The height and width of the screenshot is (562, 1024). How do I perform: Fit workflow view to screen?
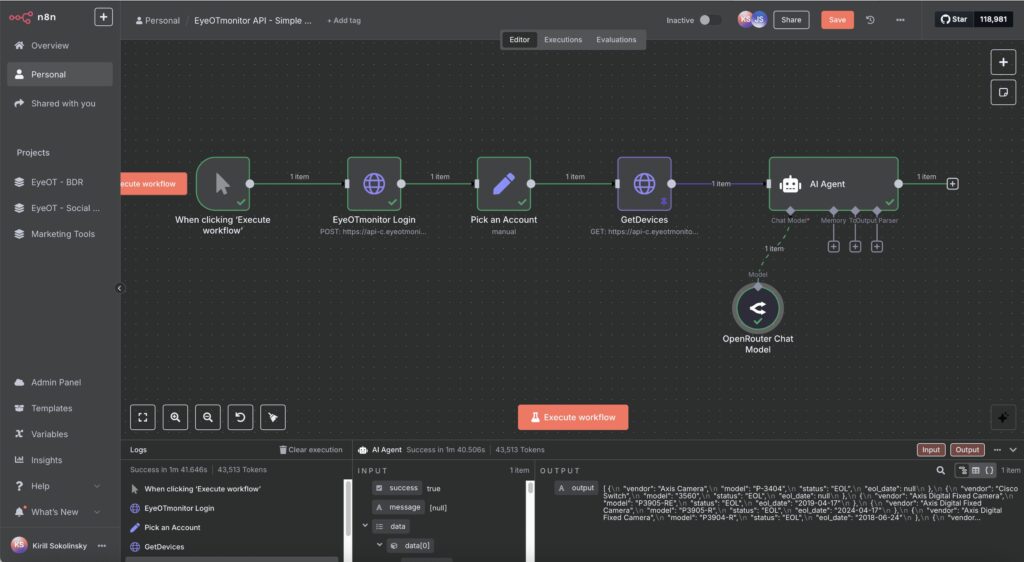click(x=142, y=417)
